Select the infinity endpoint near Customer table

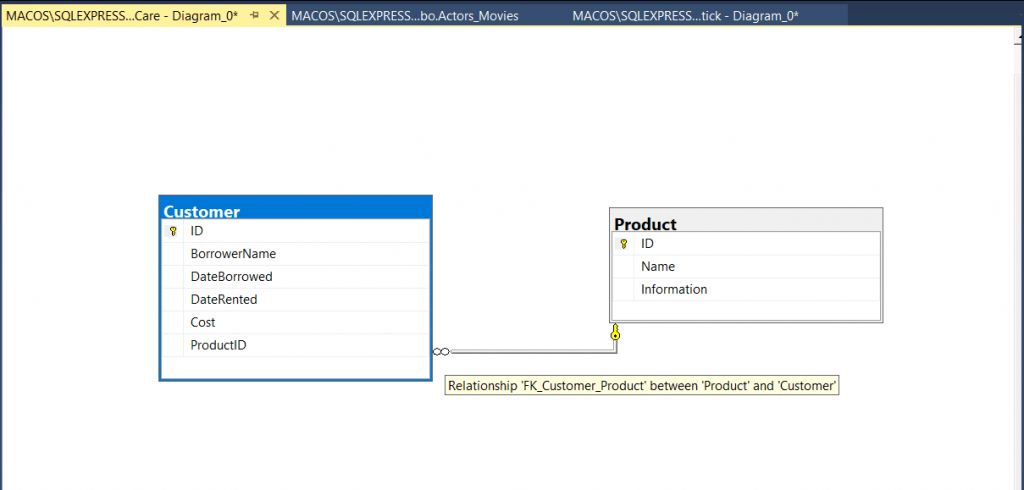point(442,351)
